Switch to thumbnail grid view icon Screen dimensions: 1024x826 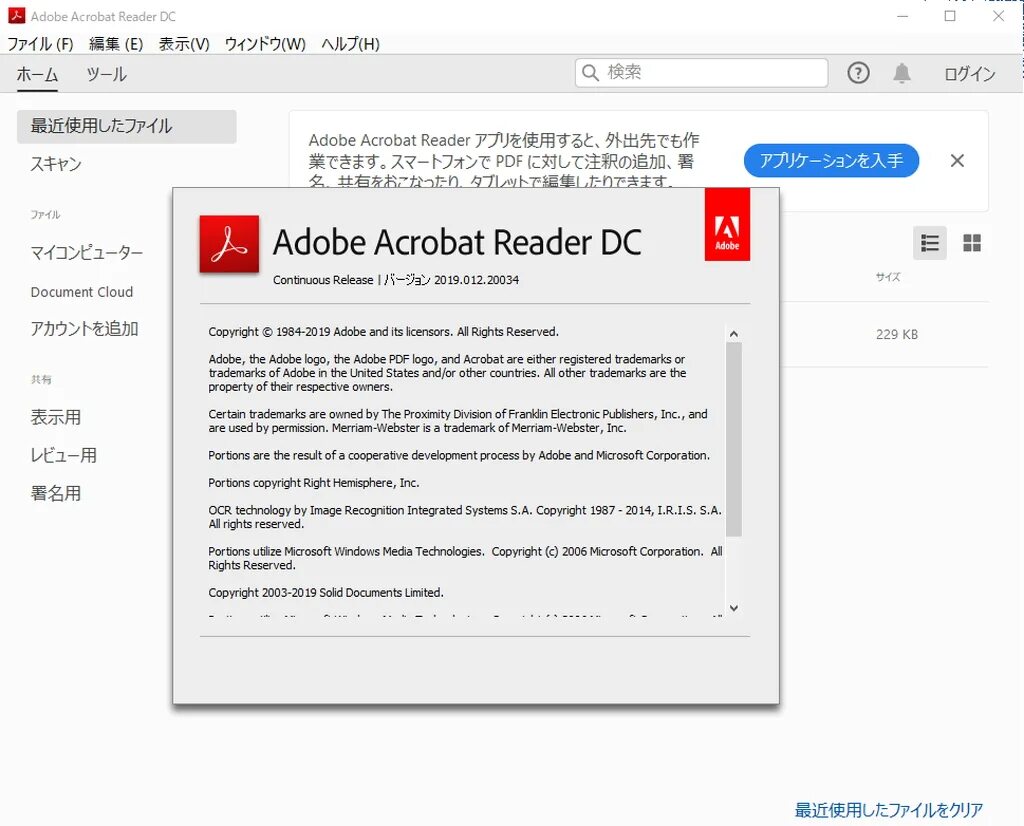(x=972, y=244)
